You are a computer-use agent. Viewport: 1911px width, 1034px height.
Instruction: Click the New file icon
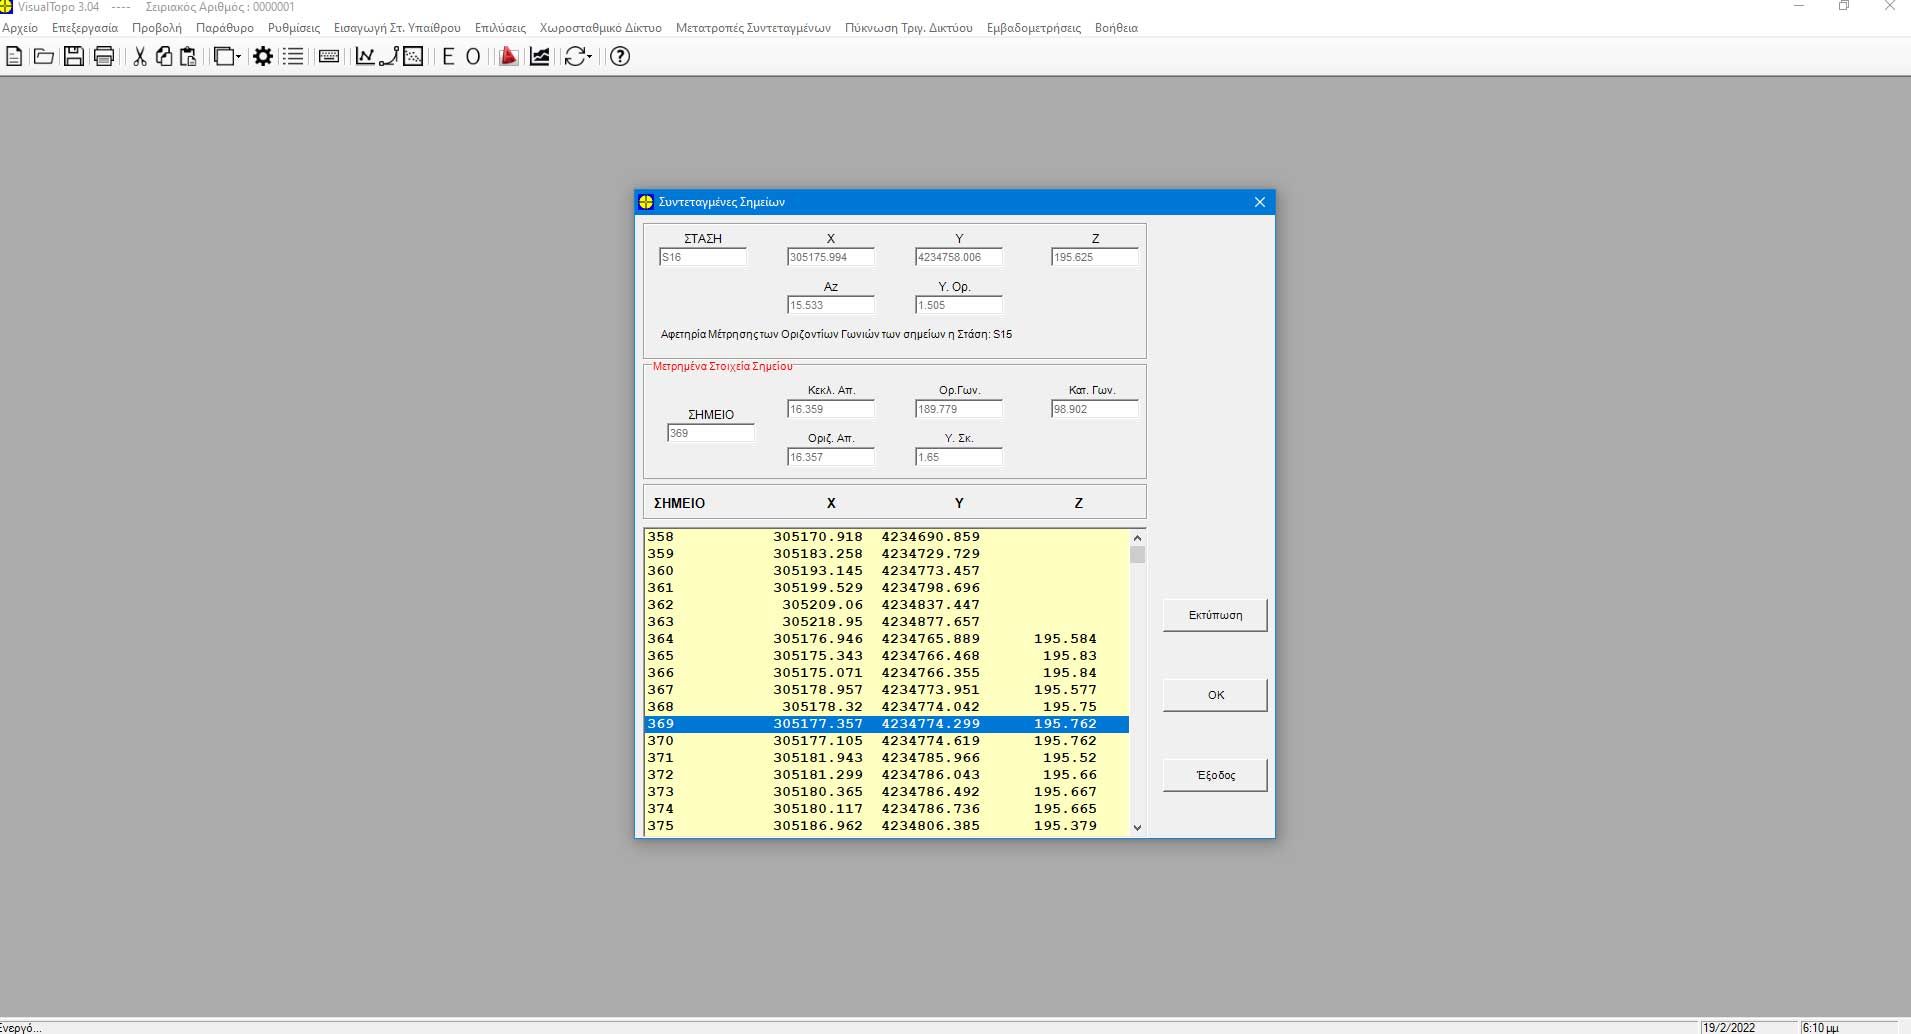click(14, 57)
